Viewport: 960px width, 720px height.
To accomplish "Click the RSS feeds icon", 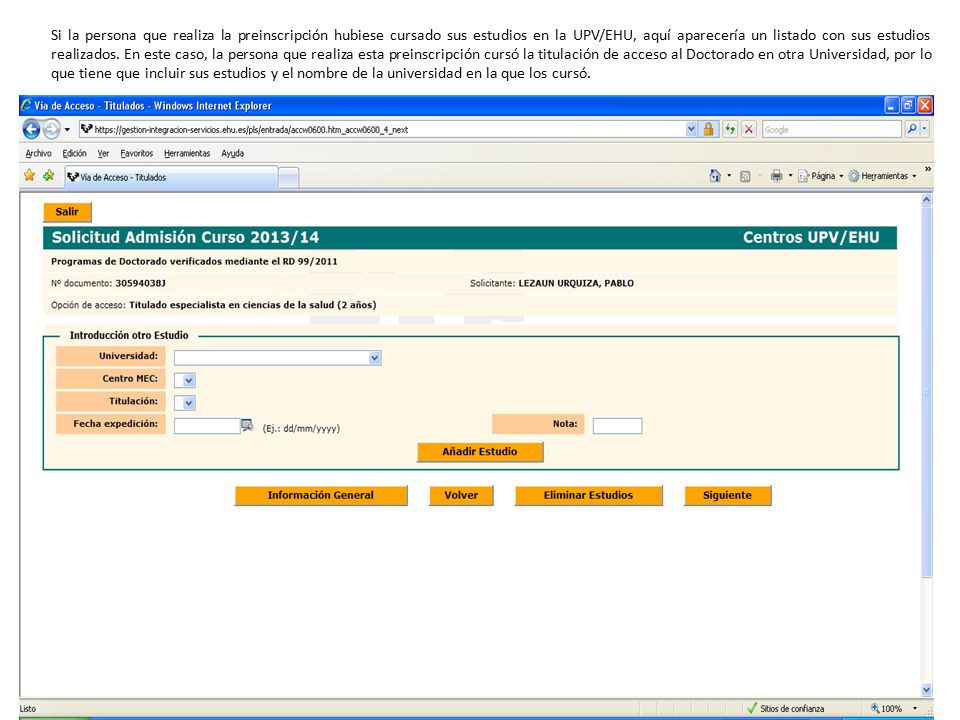I will [x=745, y=176].
